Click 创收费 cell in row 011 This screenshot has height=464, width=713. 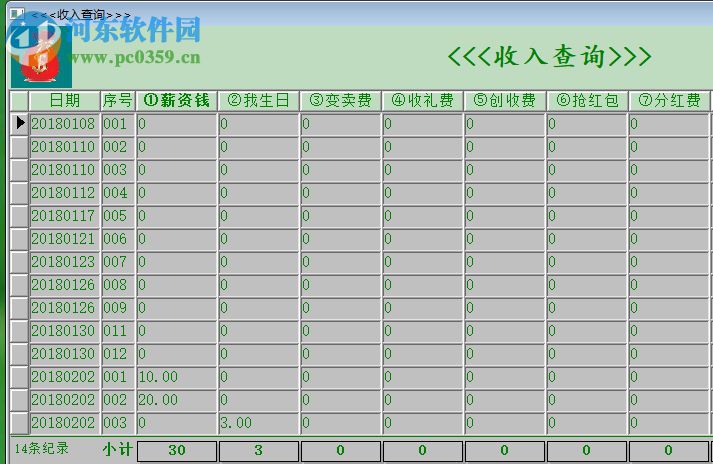[505, 331]
